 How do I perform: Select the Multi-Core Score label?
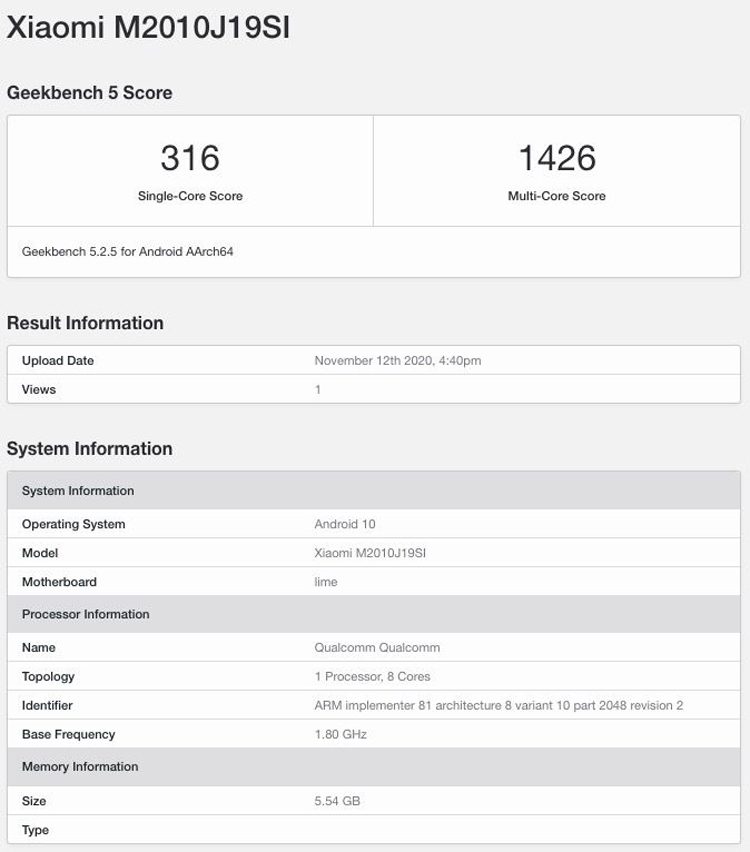click(x=557, y=196)
